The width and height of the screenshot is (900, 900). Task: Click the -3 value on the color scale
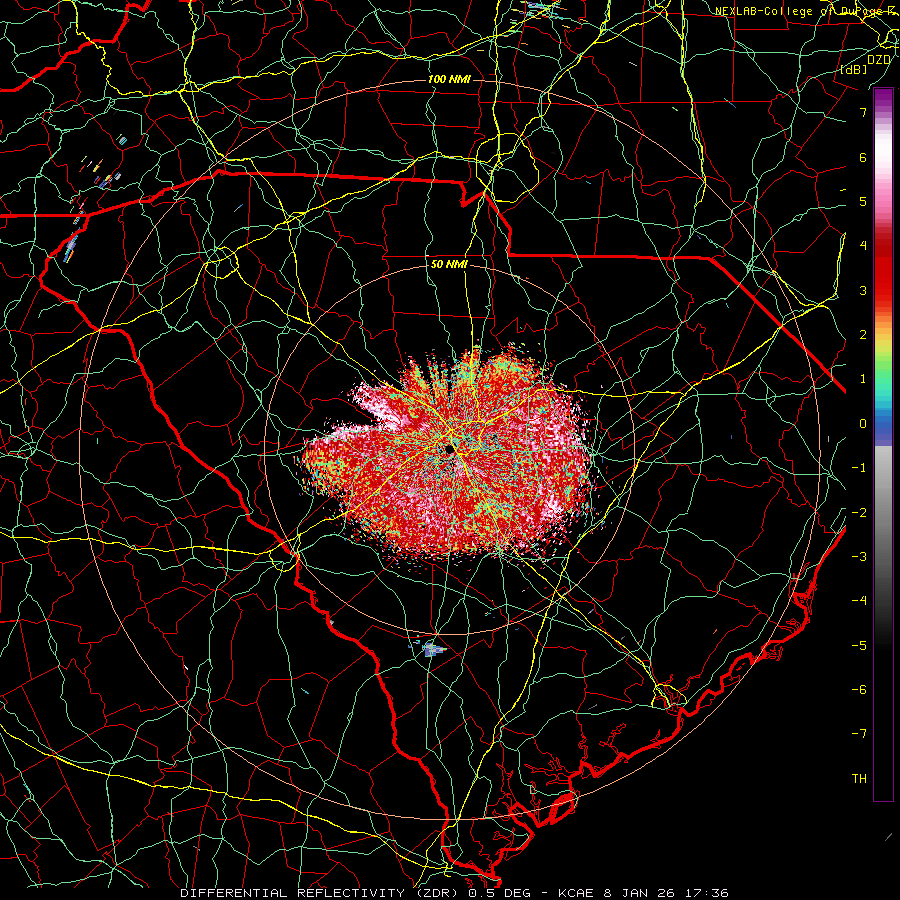[x=859, y=556]
